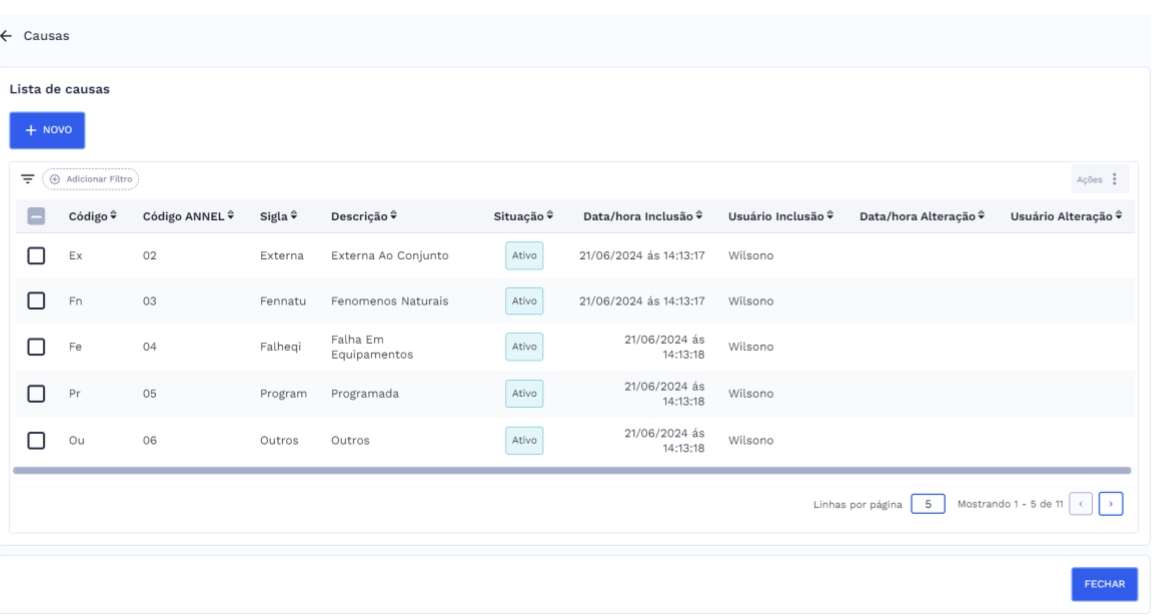Toggle the select-all header checkbox
This screenshot has width=1152, height=616.
coord(37,217)
